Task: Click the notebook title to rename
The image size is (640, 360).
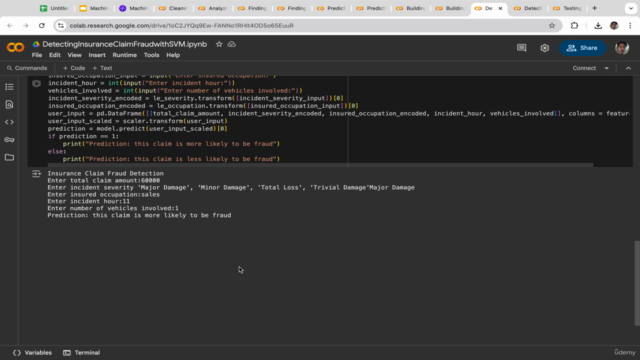Action: (x=124, y=44)
